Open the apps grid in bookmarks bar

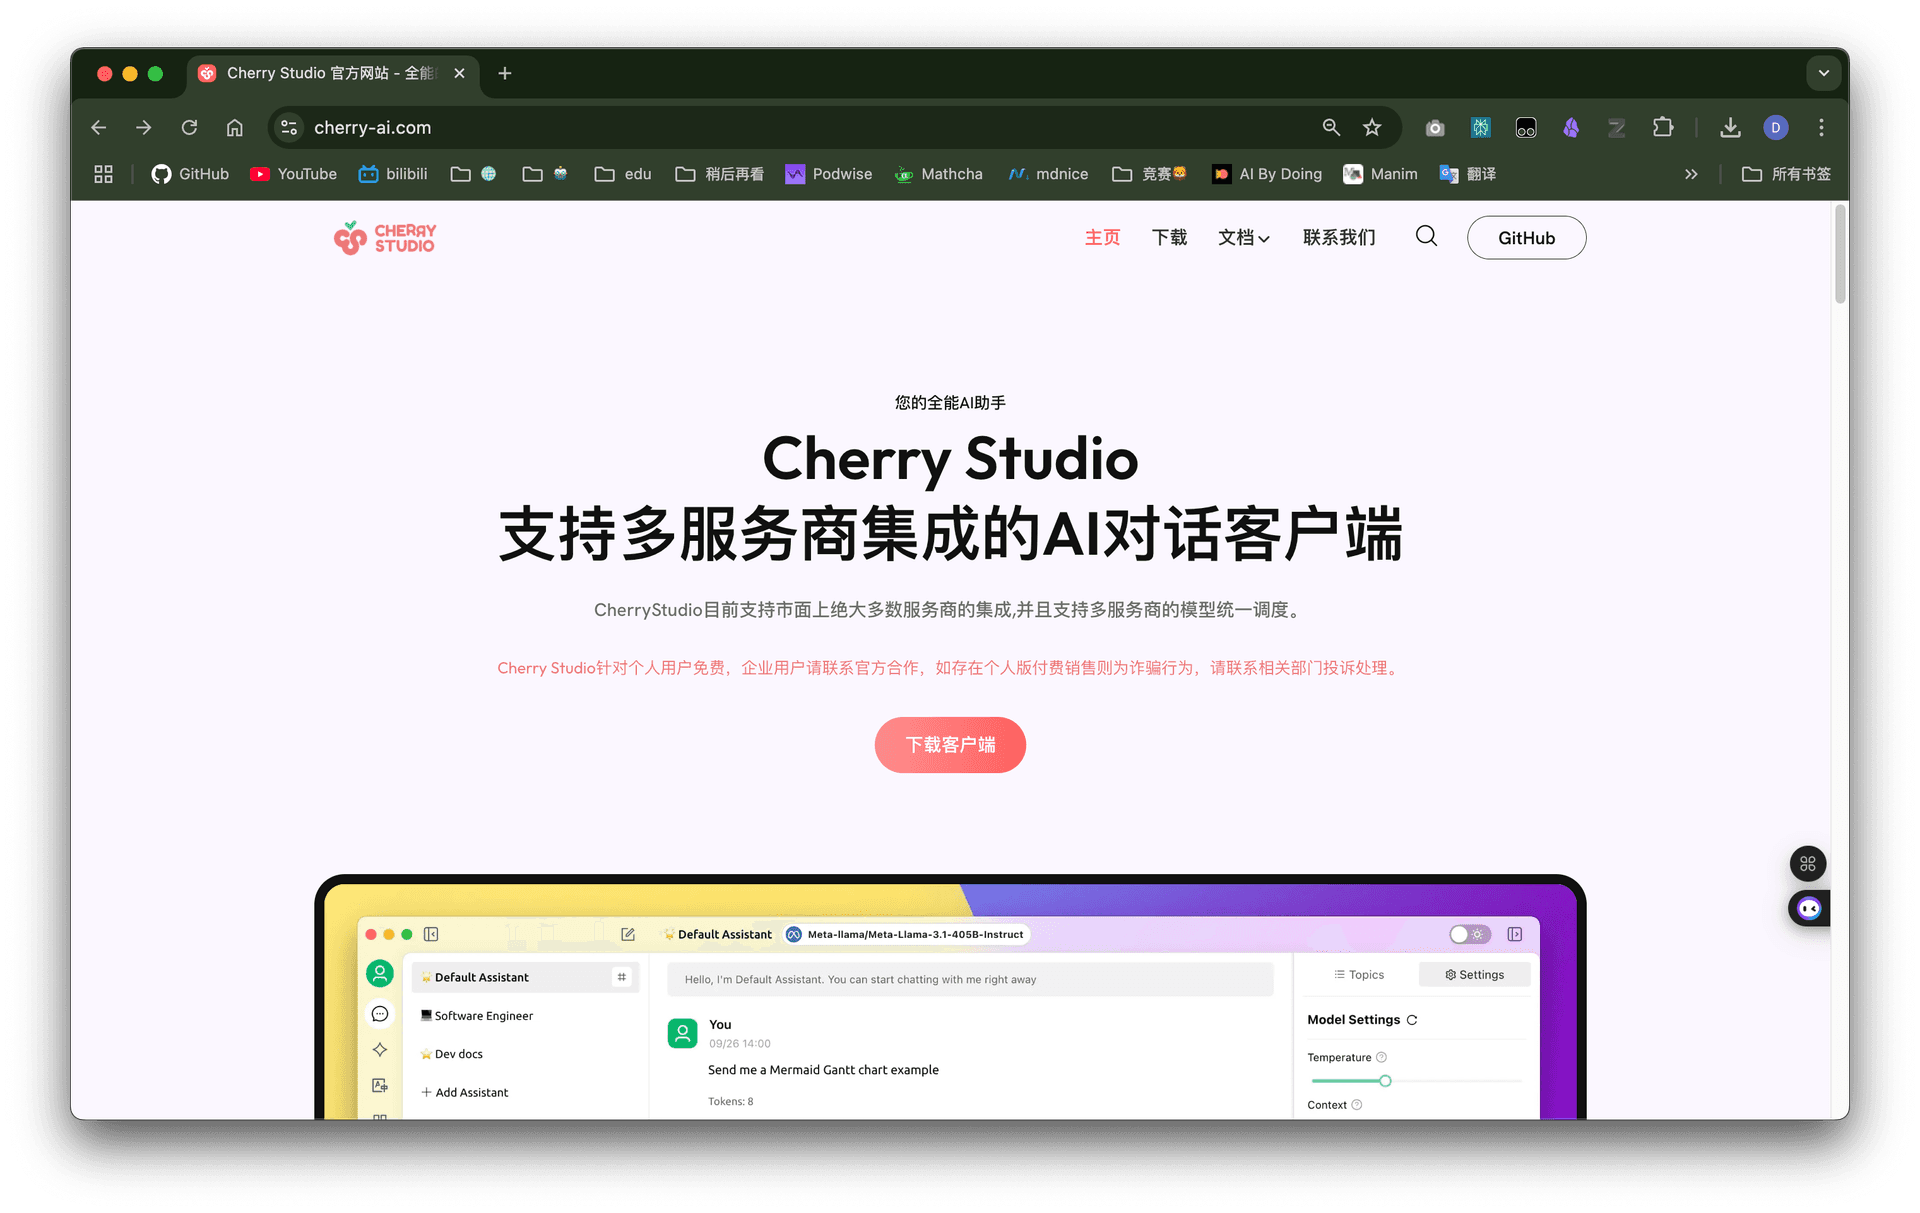point(103,174)
